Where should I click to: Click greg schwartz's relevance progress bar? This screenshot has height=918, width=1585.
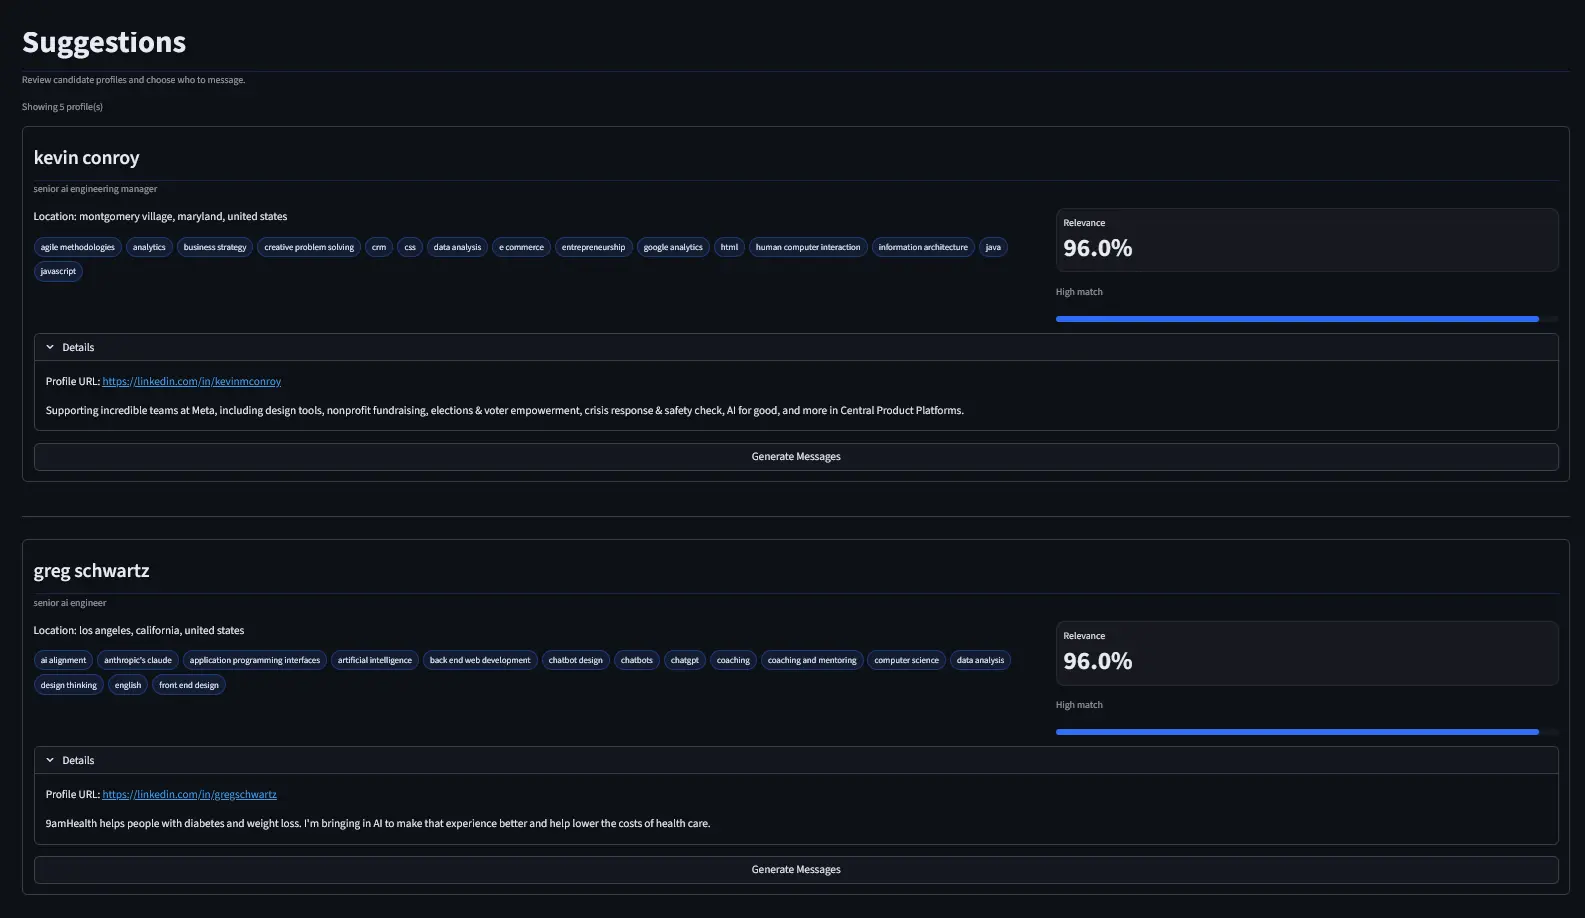pos(1297,732)
